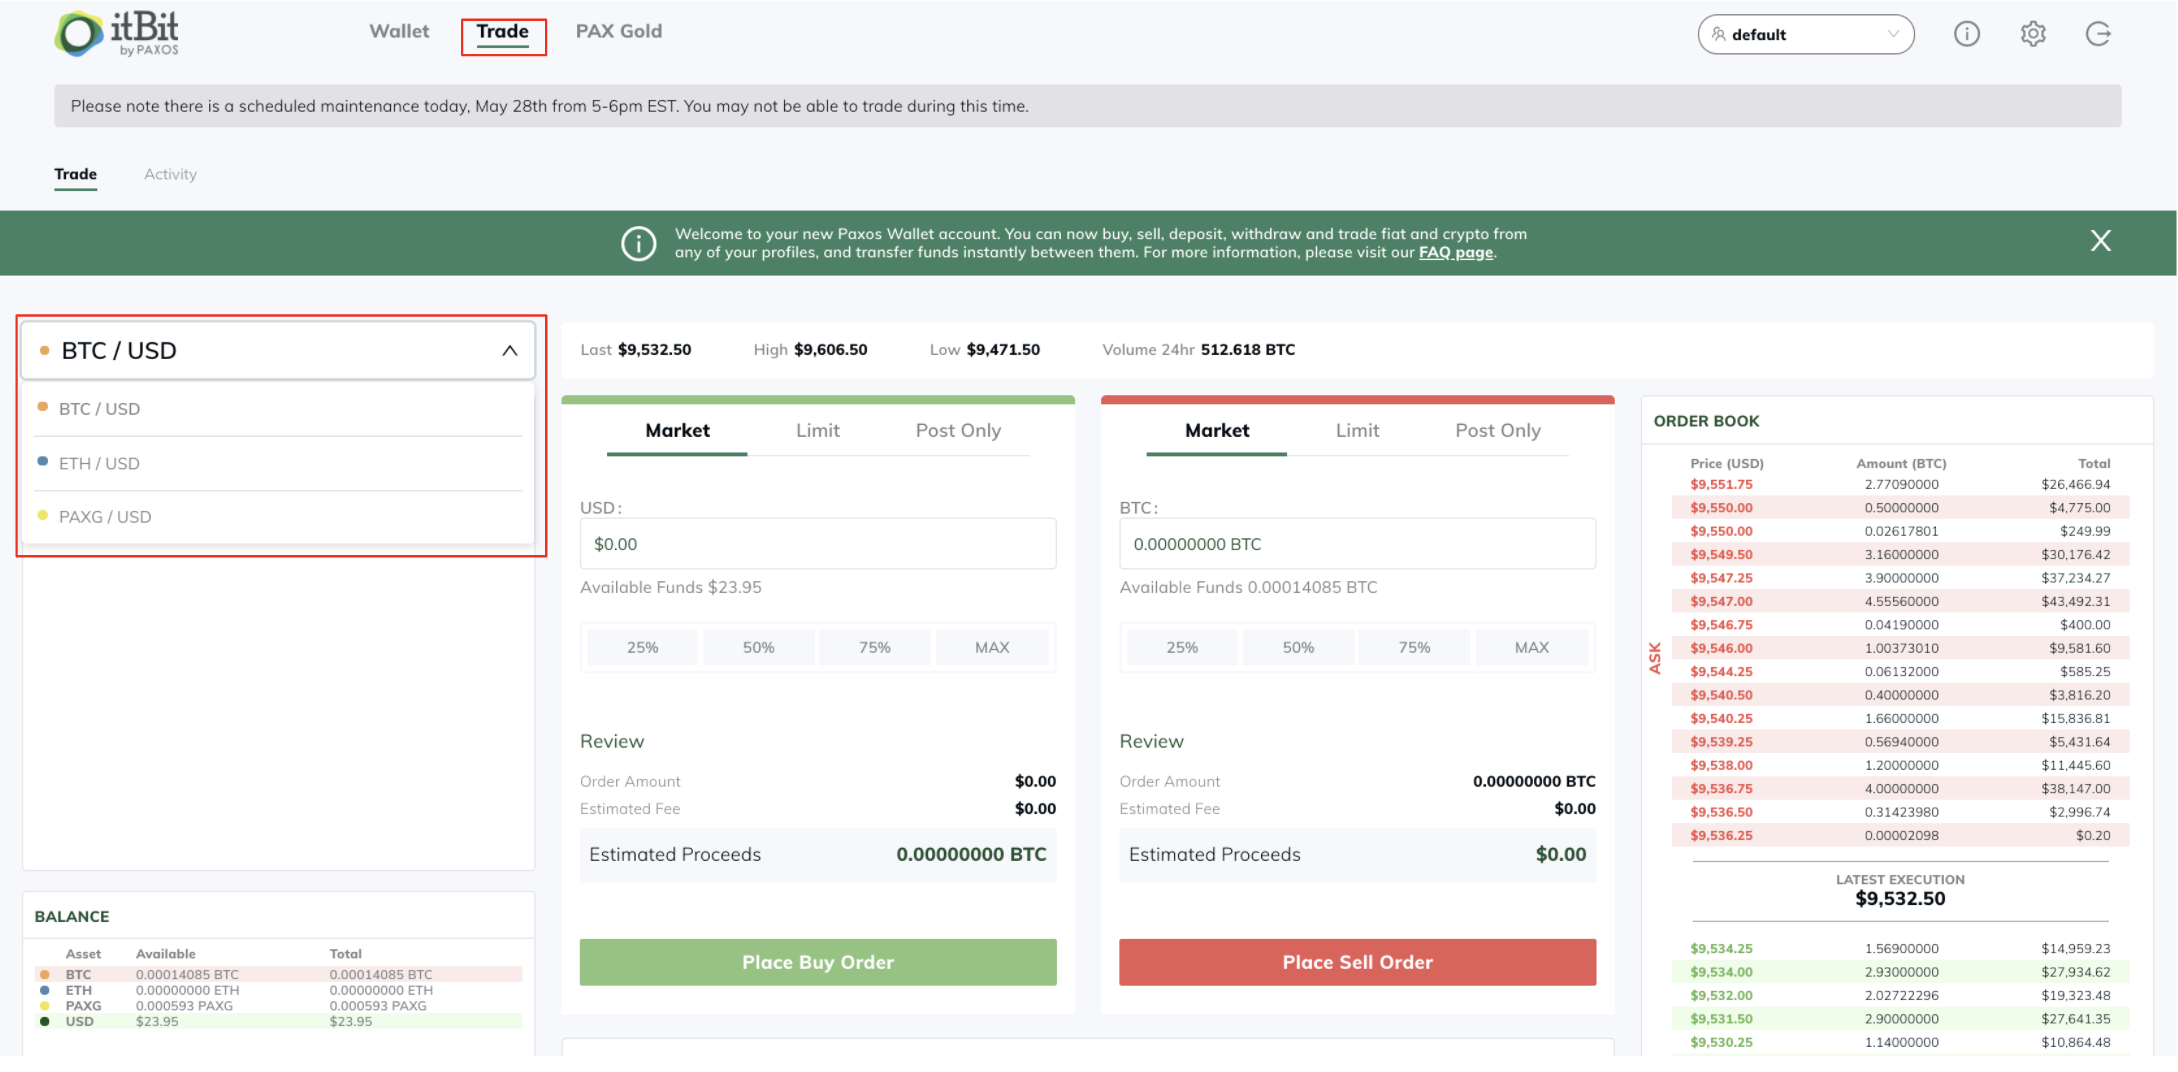Image resolution: width=2178 pixels, height=1072 pixels.
Task: Switch to Post Only in buy panel
Action: pos(958,431)
